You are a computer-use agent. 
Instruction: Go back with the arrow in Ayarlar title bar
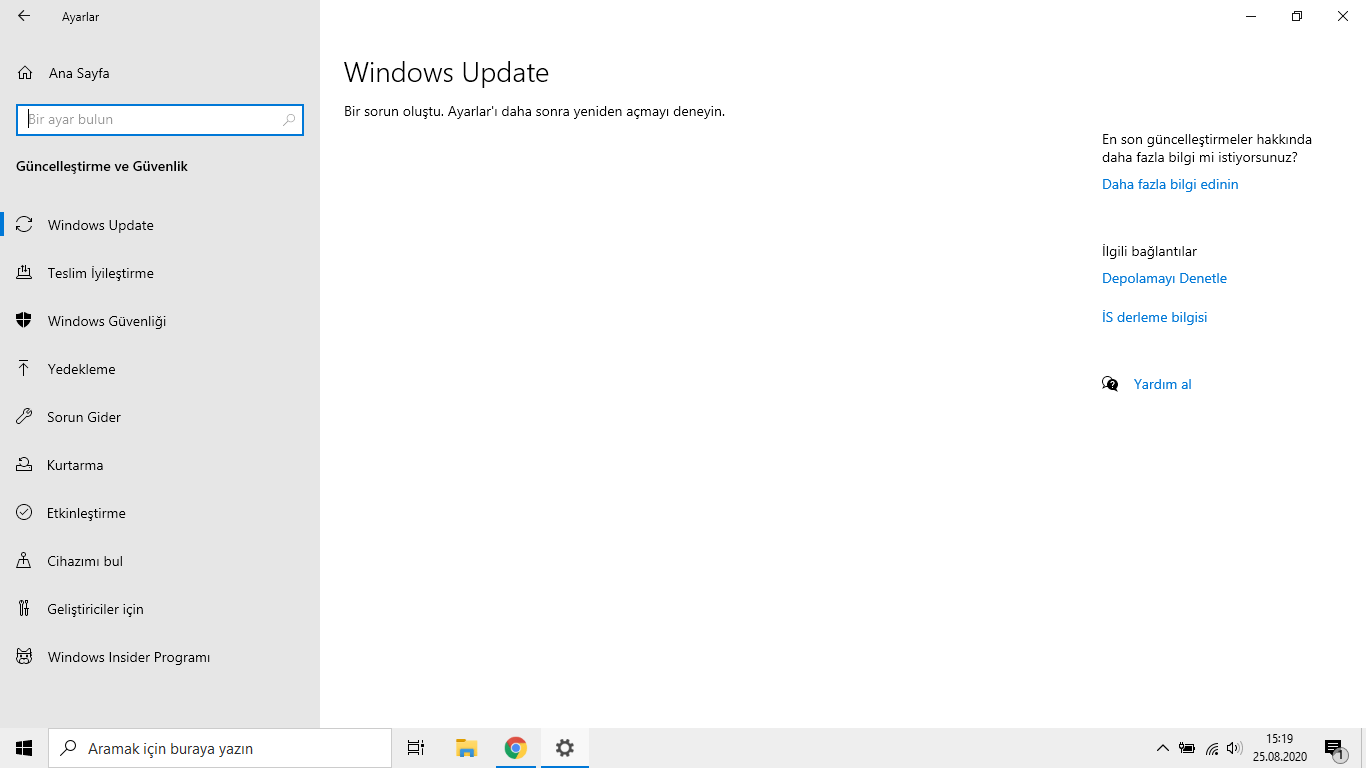click(24, 16)
